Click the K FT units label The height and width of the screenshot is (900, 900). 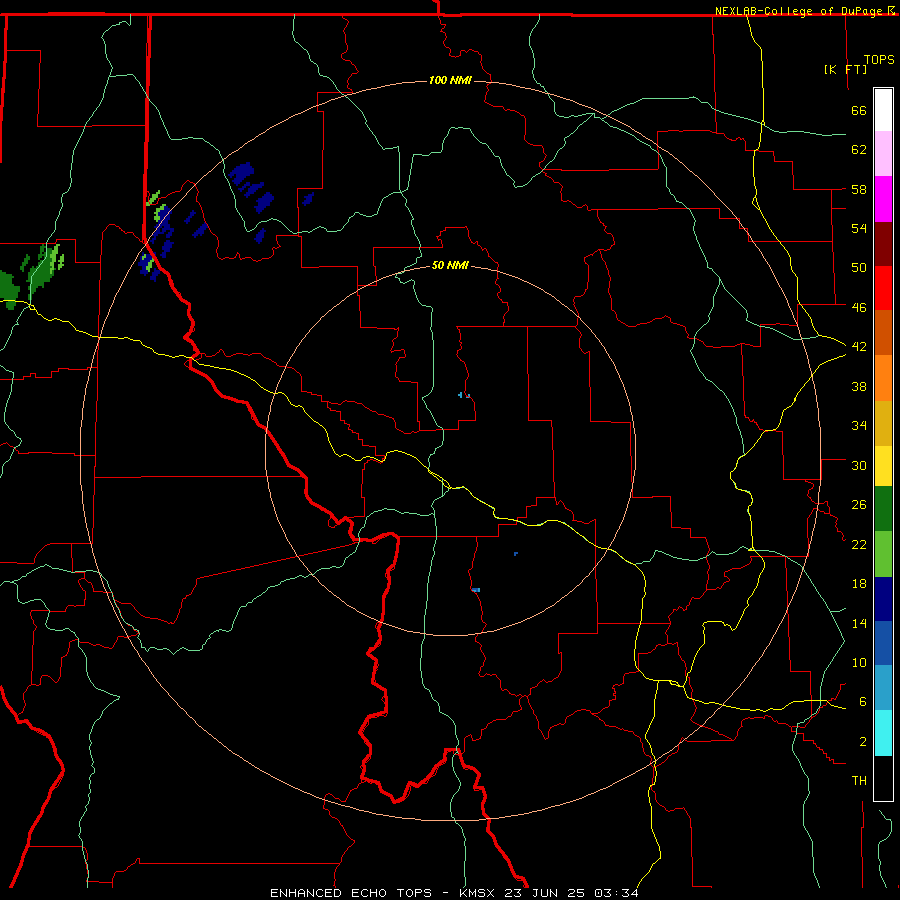click(x=845, y=69)
